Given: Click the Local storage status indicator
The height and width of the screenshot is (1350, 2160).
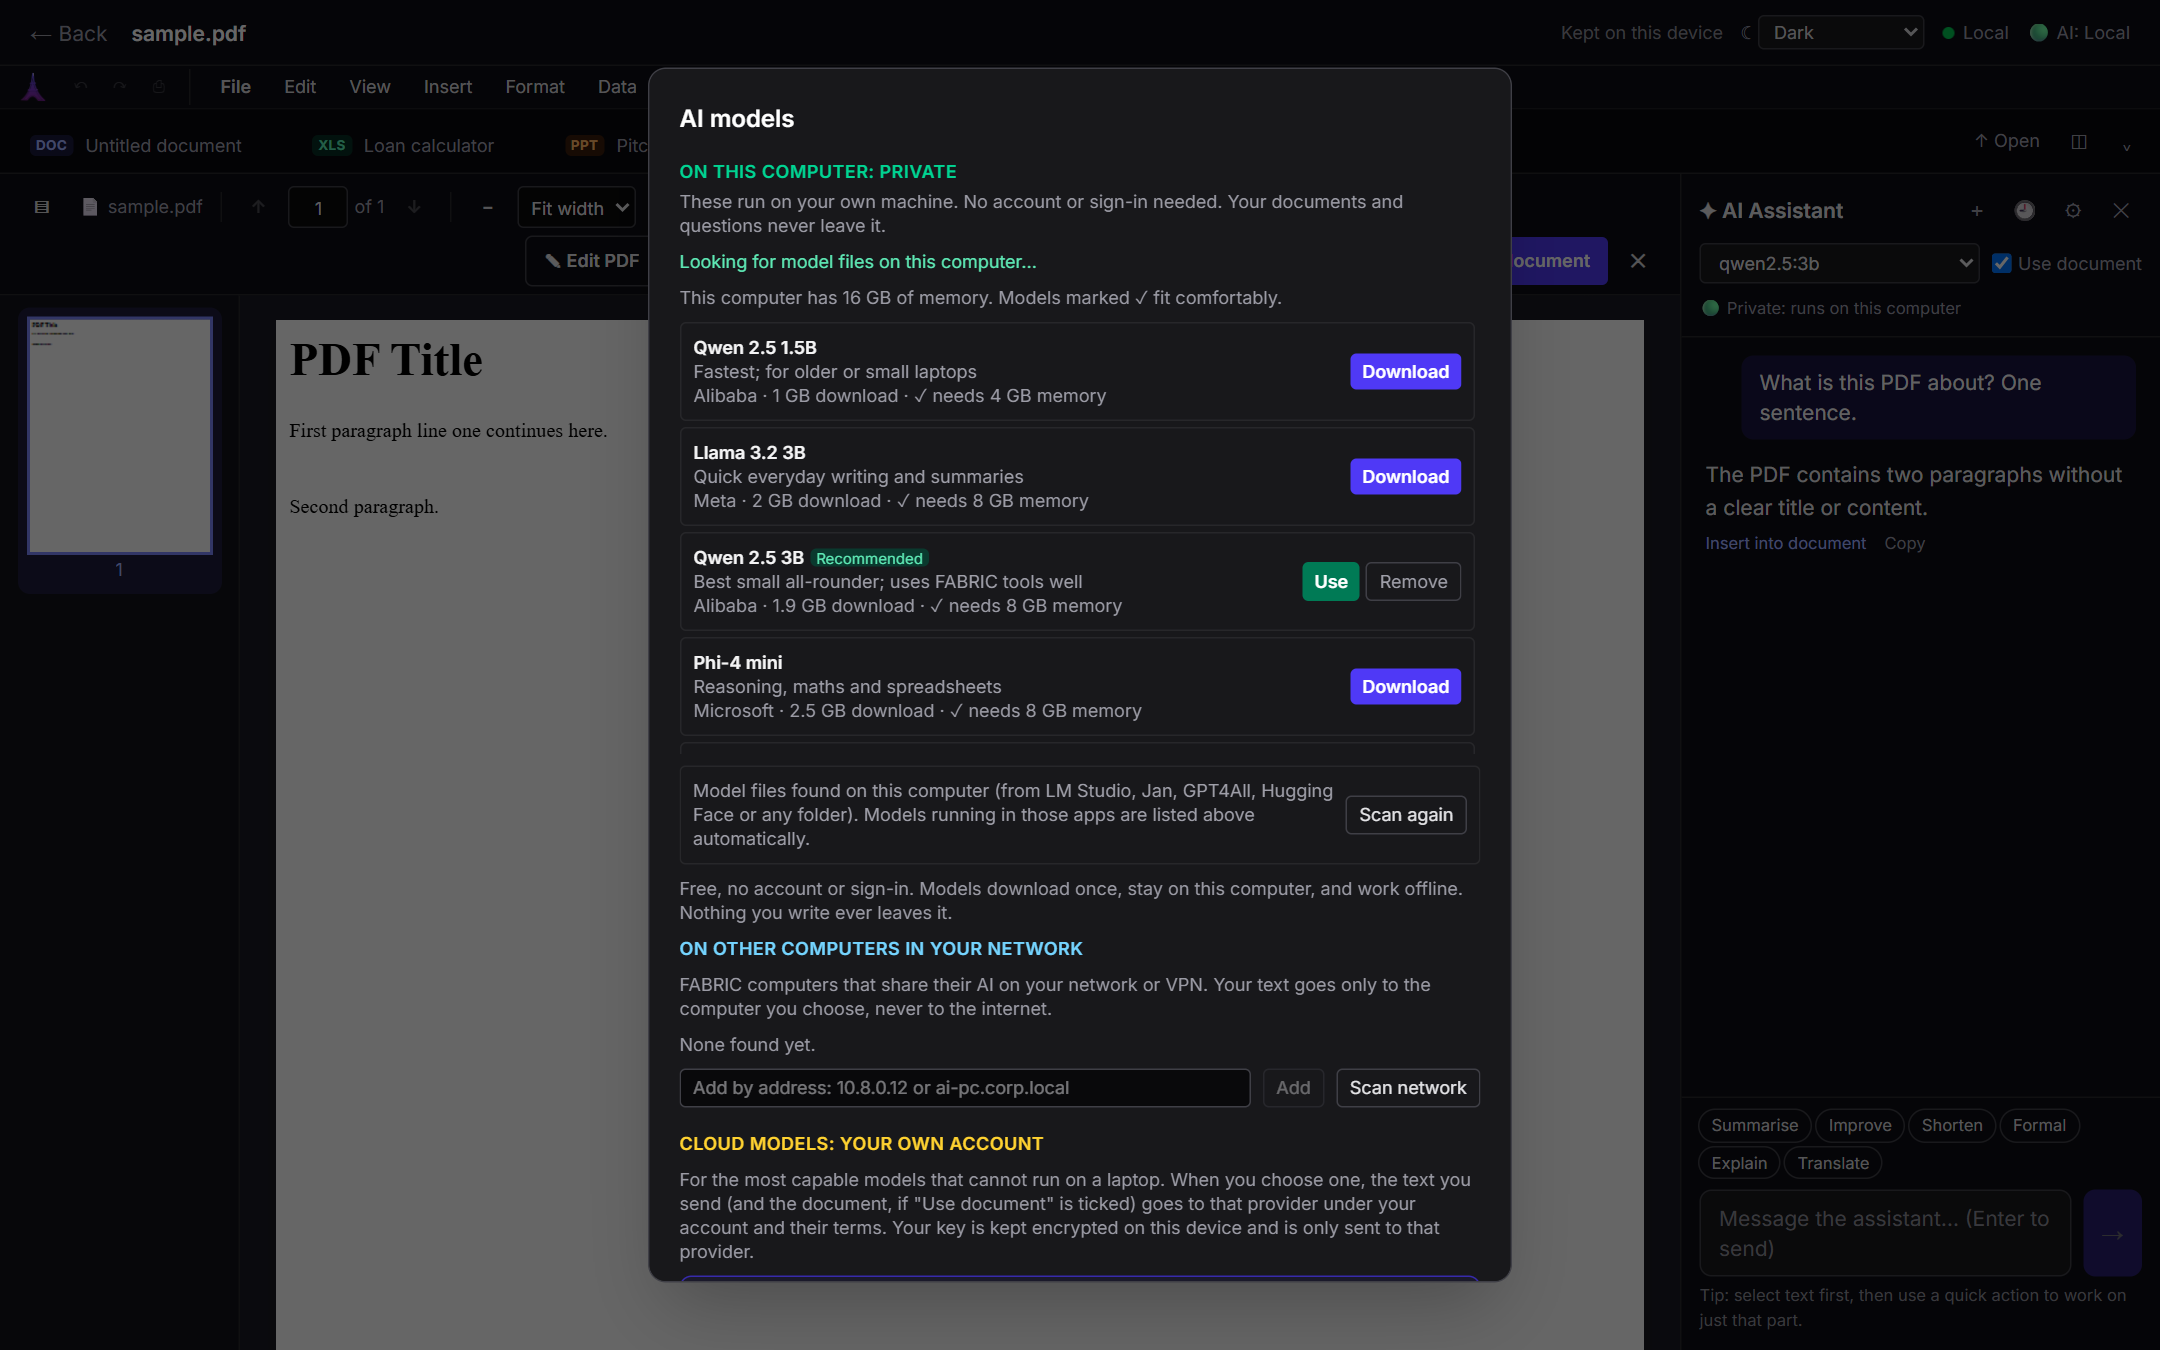Looking at the screenshot, I should point(1975,33).
